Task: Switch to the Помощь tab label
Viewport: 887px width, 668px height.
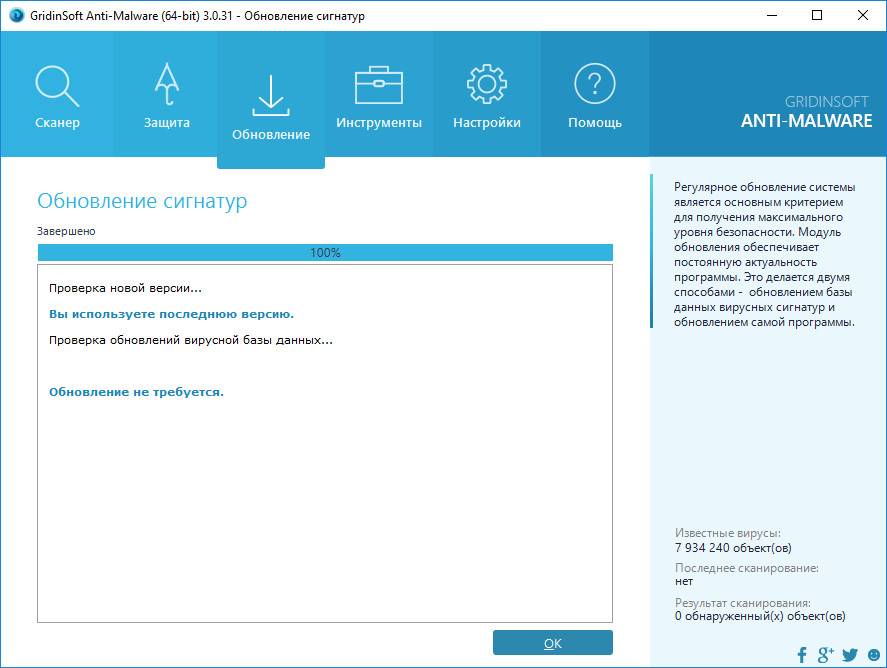Action: coord(595,123)
